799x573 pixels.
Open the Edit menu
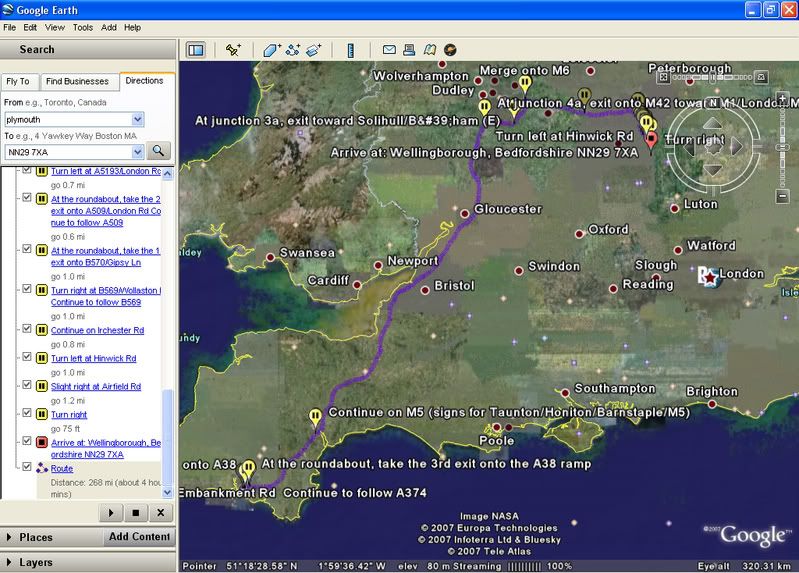coord(30,28)
